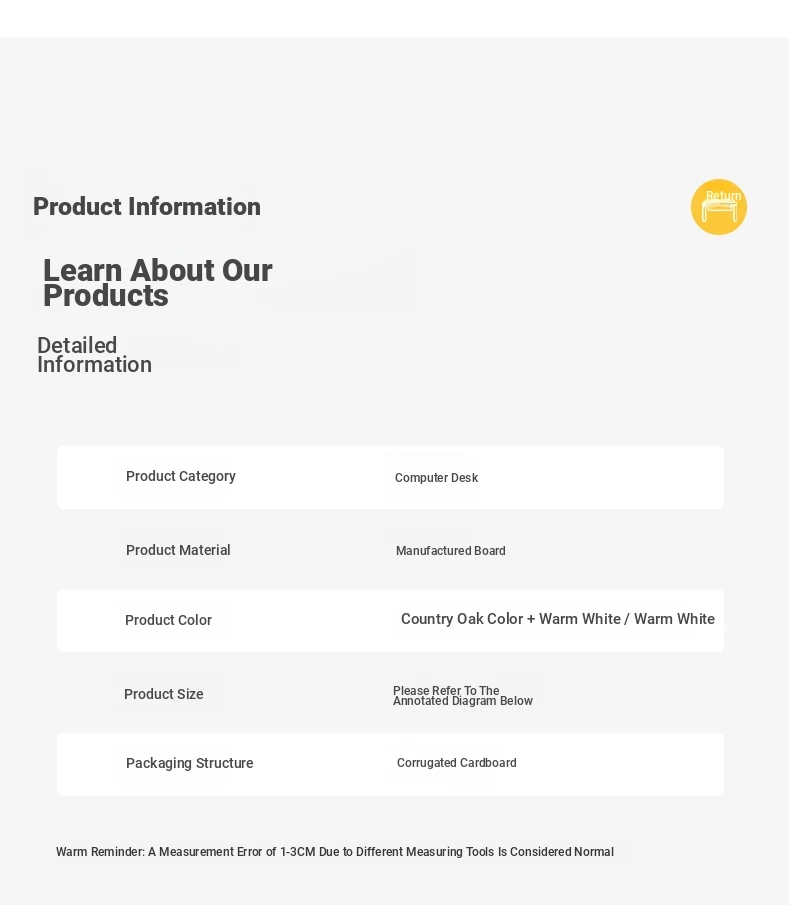Click the Product Color row card
The image size is (790, 905).
pos(390,620)
